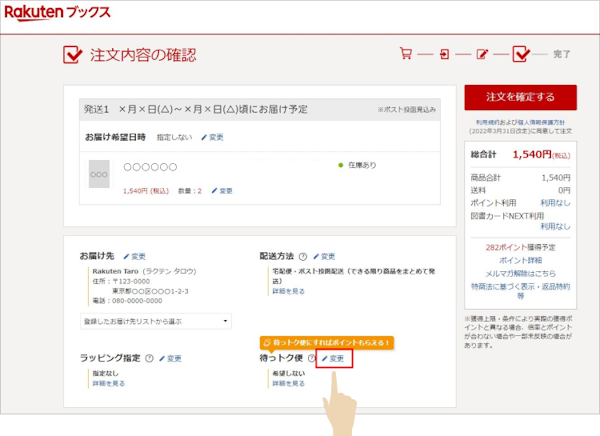Click 利用なし under 図書カードNEXT利用
The image size is (600, 436).
point(555,227)
